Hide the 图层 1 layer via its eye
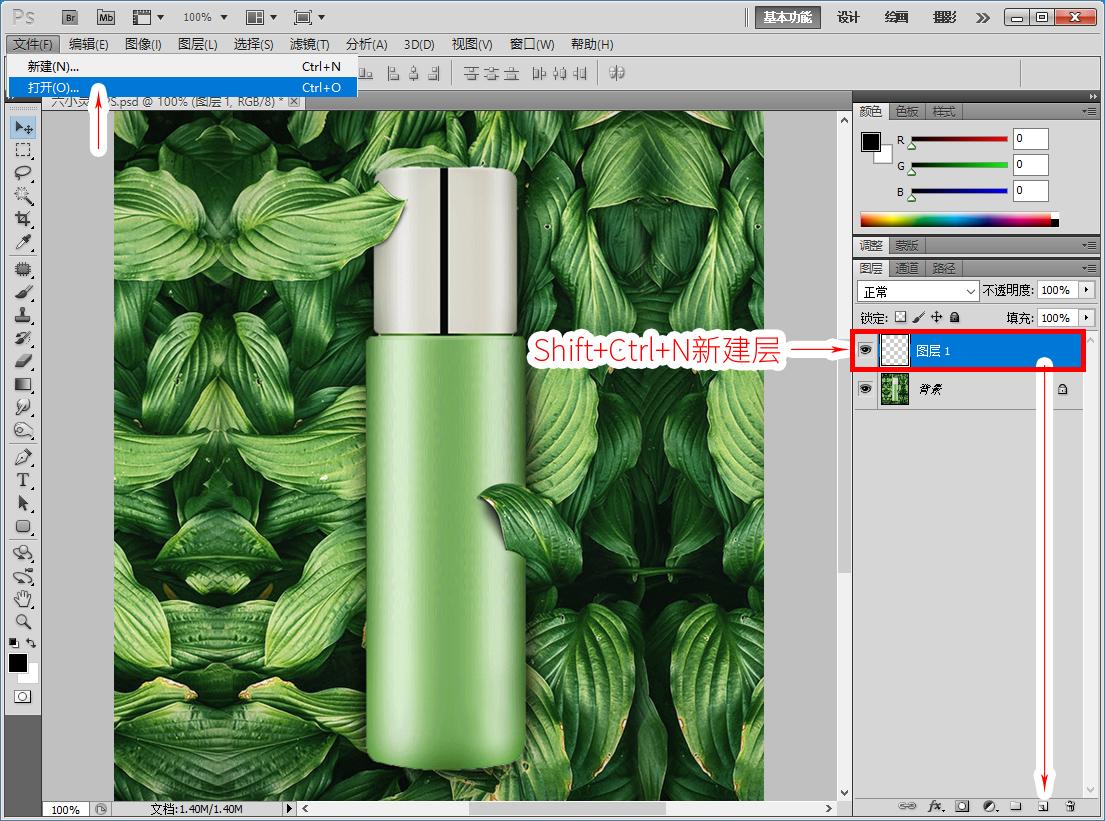This screenshot has height=821, width=1105. pos(865,351)
